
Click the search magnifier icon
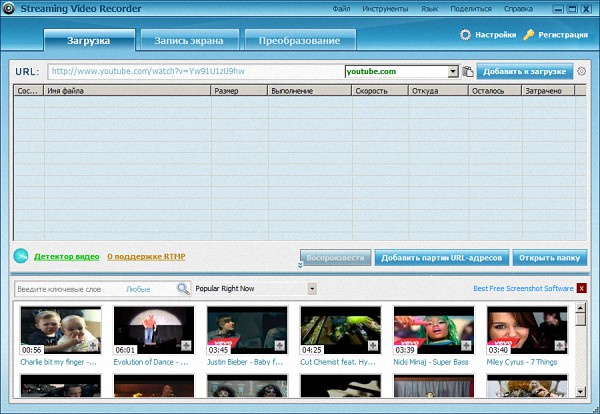(x=183, y=289)
